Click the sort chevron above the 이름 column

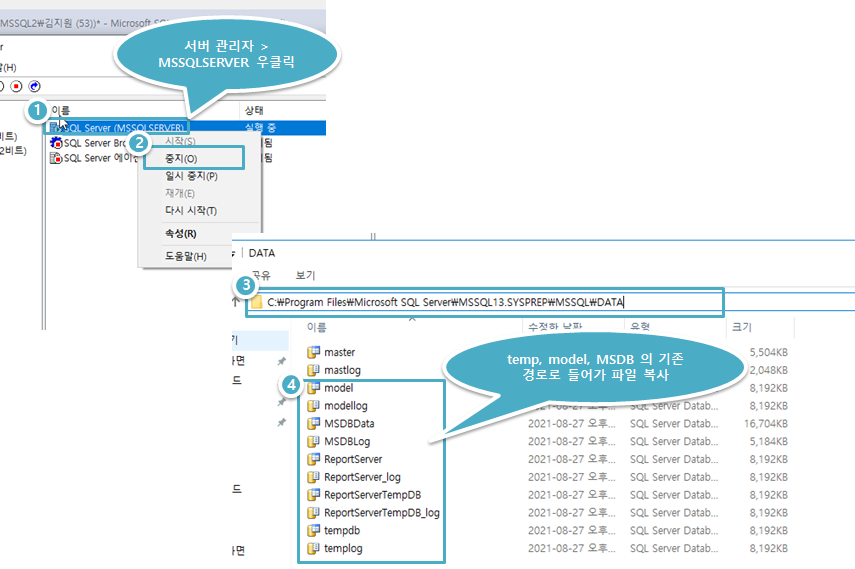412,319
